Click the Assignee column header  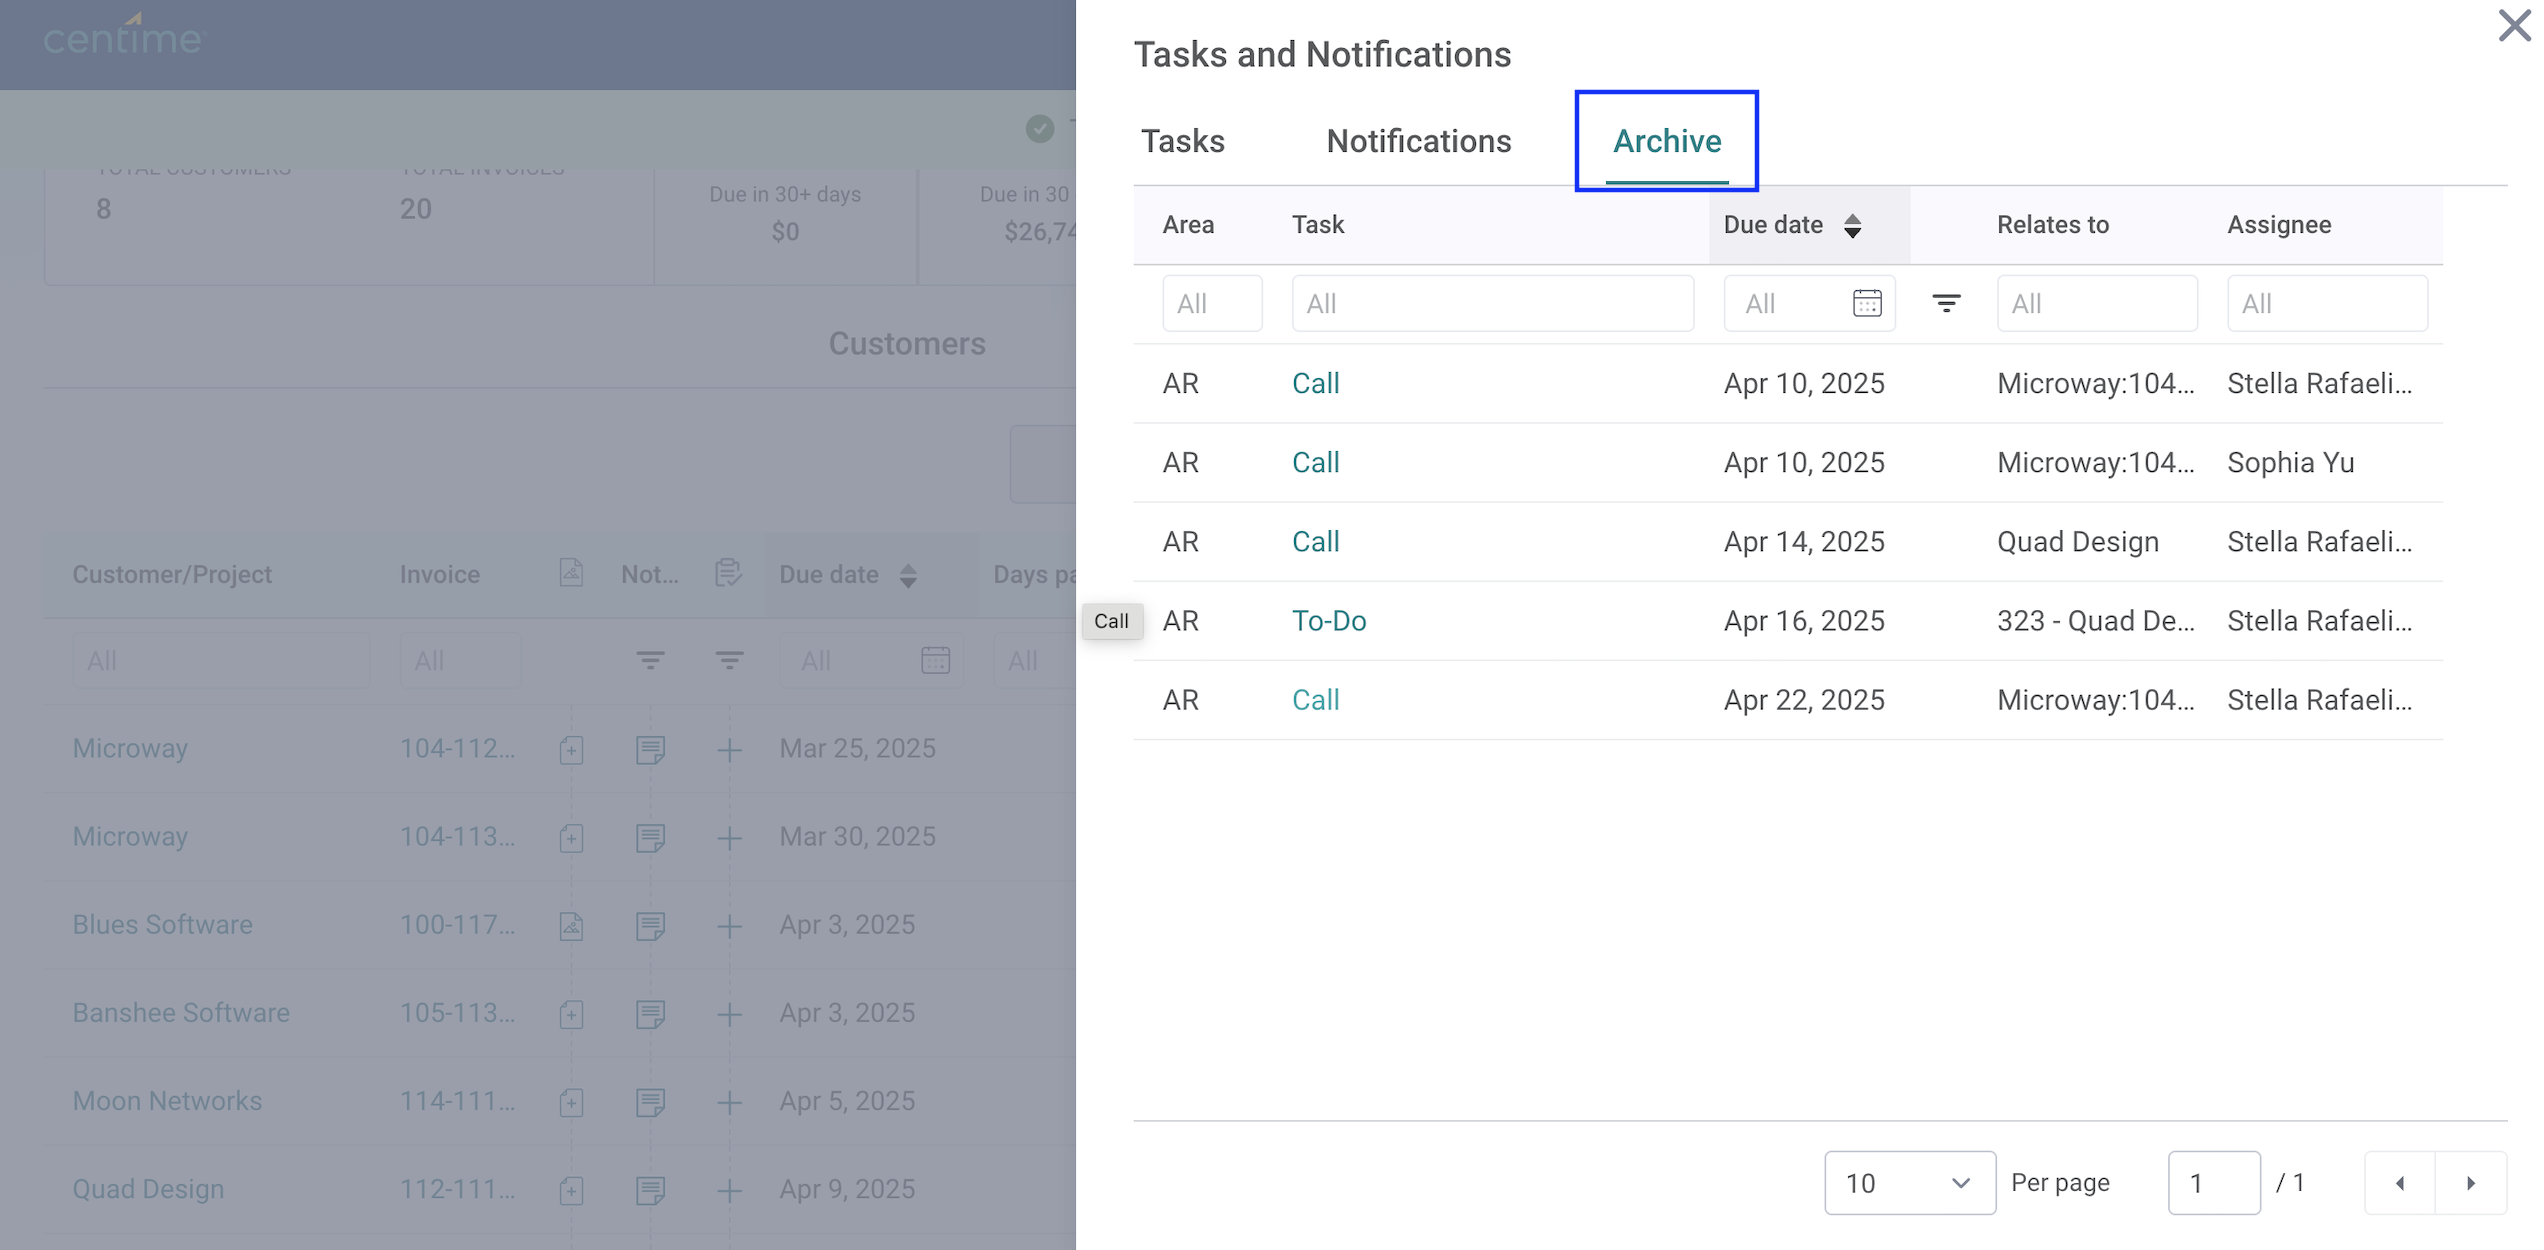point(2279,225)
